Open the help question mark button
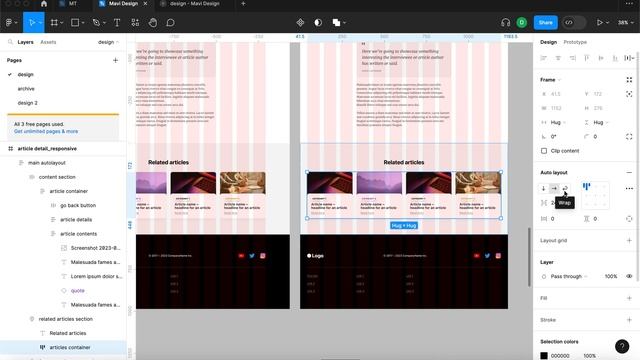The height and width of the screenshot is (360, 640). (622, 347)
